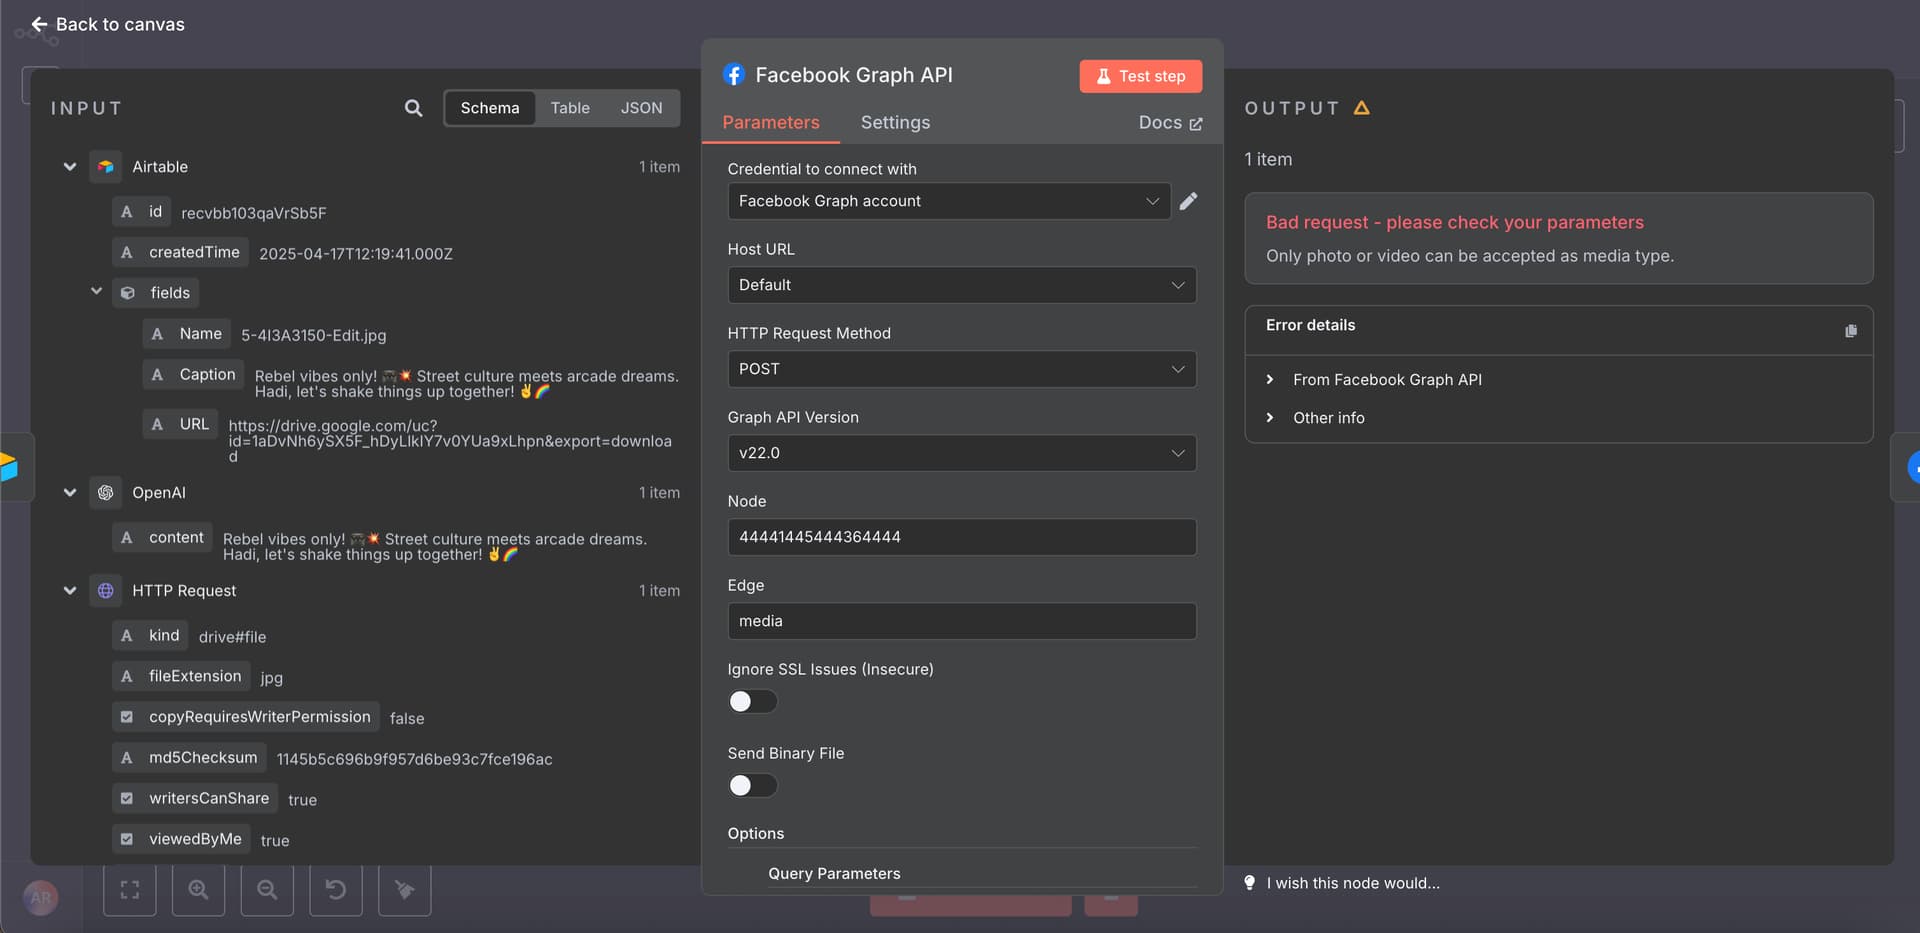Open the Facebook Graph account credential dropdown

[x=949, y=201]
